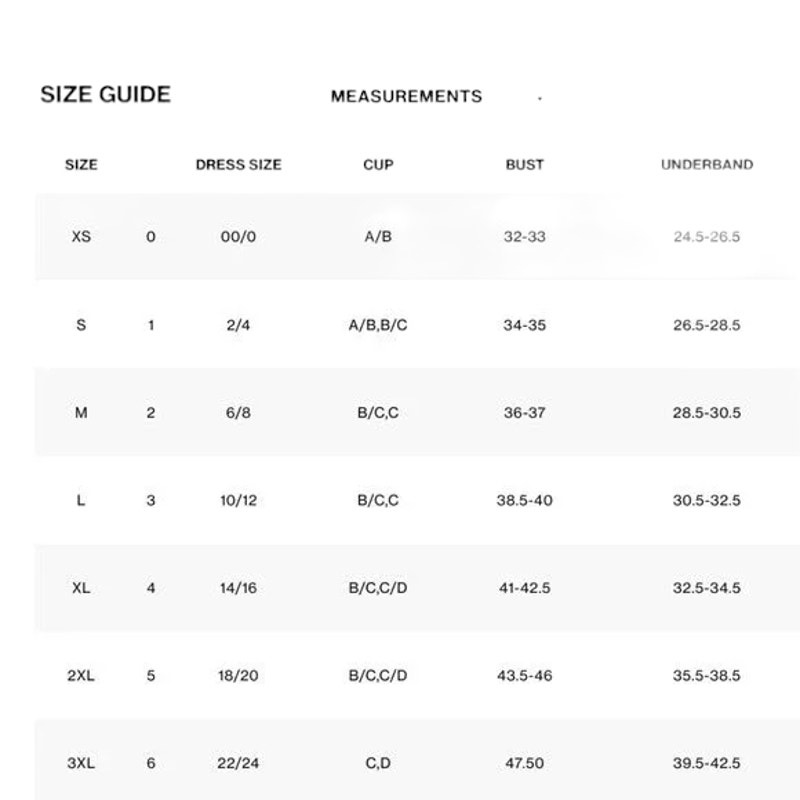The width and height of the screenshot is (800, 800).
Task: Select the DRESS SIZE column header
Action: coord(238,165)
